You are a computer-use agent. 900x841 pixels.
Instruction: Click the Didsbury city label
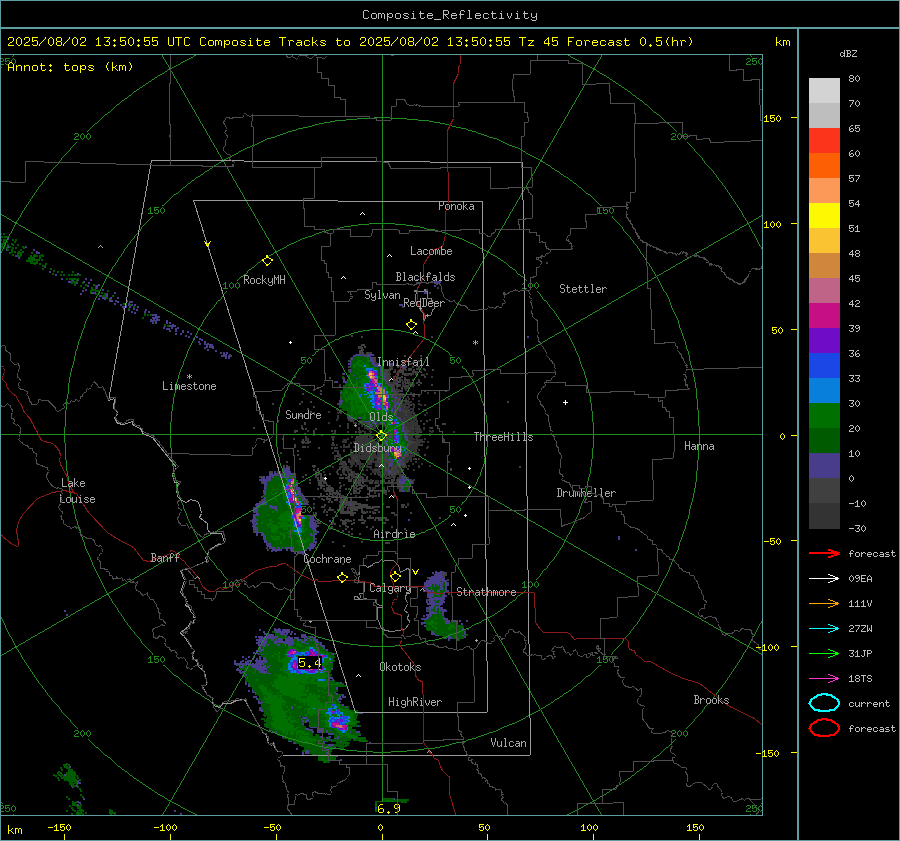[377, 448]
